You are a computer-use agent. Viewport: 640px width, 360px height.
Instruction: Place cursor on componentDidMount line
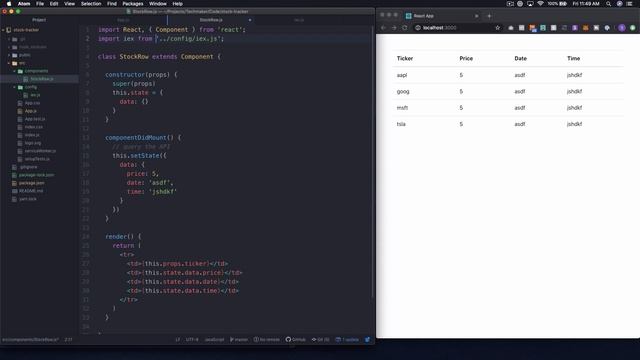pyautogui.click(x=143, y=138)
